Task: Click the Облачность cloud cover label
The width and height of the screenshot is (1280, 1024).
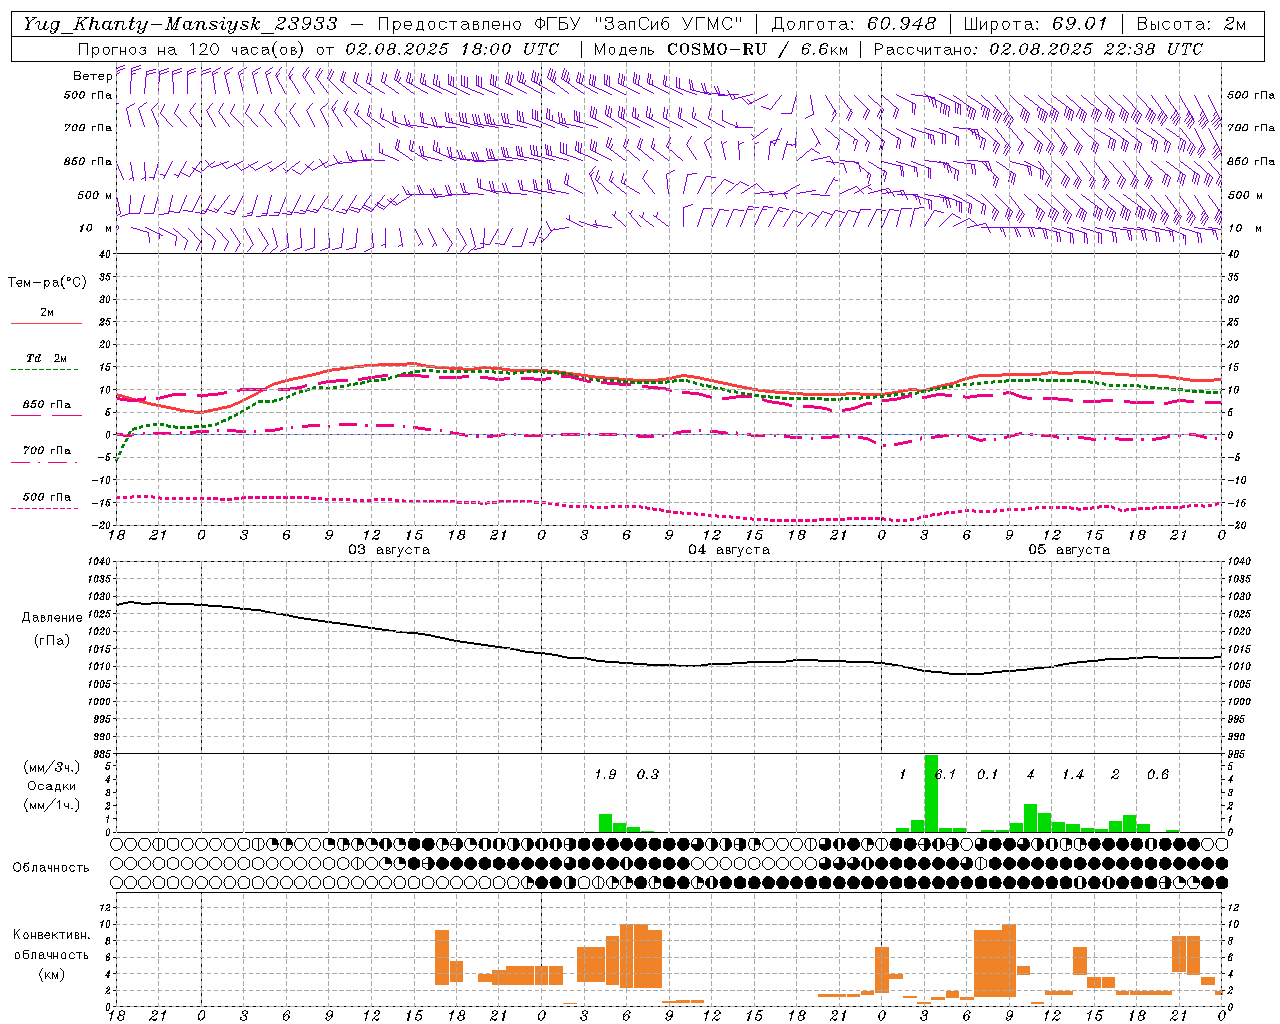Action: [51, 867]
